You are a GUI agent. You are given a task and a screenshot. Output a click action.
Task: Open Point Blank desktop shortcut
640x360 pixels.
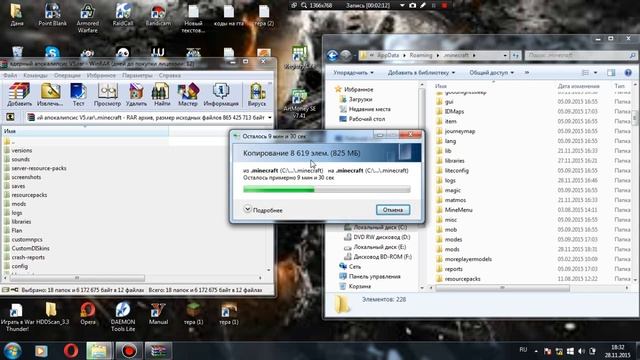coord(52,14)
